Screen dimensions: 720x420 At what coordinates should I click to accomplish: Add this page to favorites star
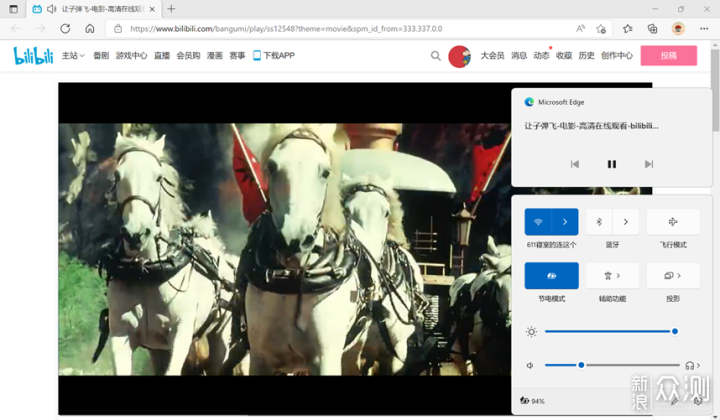[601, 29]
